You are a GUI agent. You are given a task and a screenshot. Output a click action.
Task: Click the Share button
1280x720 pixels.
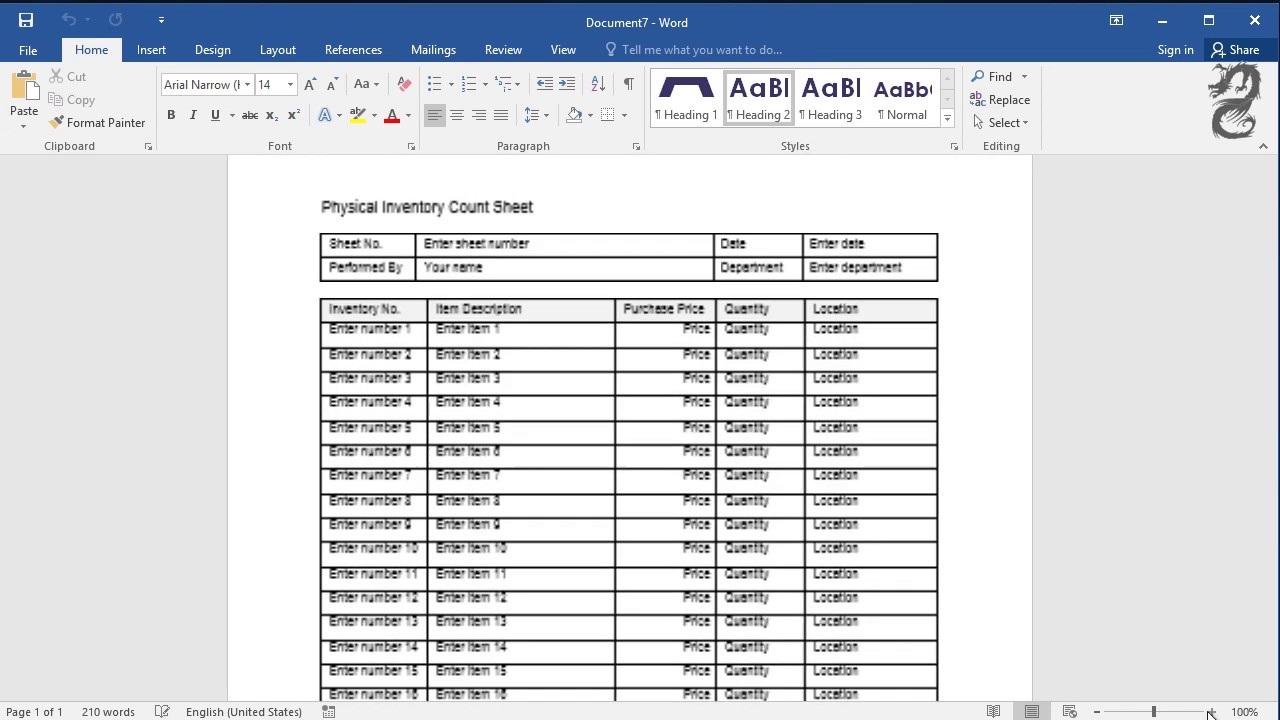click(x=1235, y=50)
